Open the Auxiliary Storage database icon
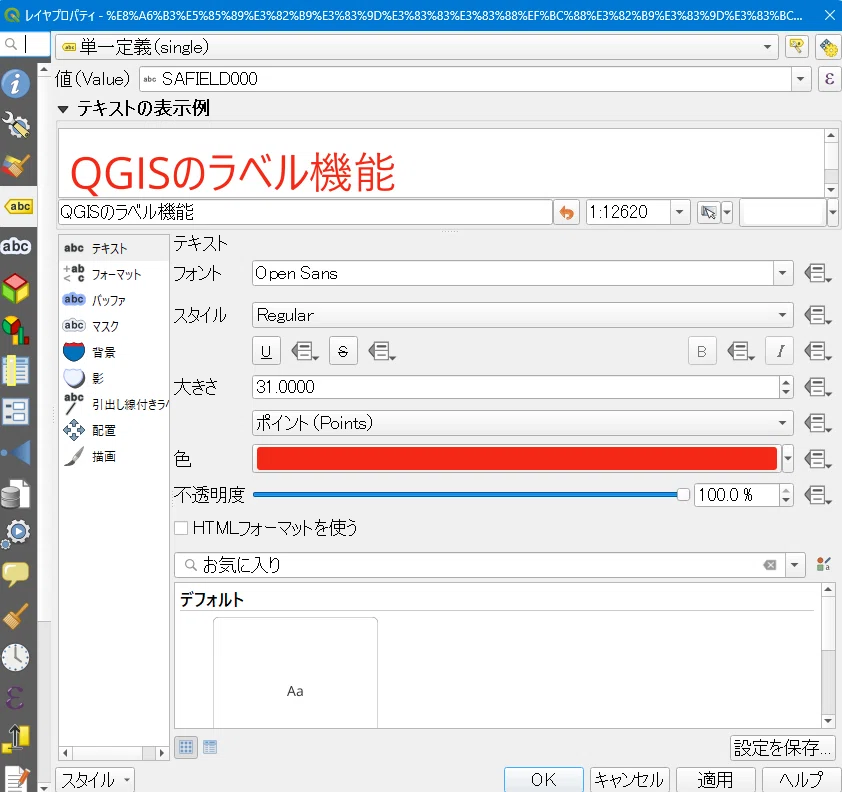This screenshot has width=842, height=792. 16,494
